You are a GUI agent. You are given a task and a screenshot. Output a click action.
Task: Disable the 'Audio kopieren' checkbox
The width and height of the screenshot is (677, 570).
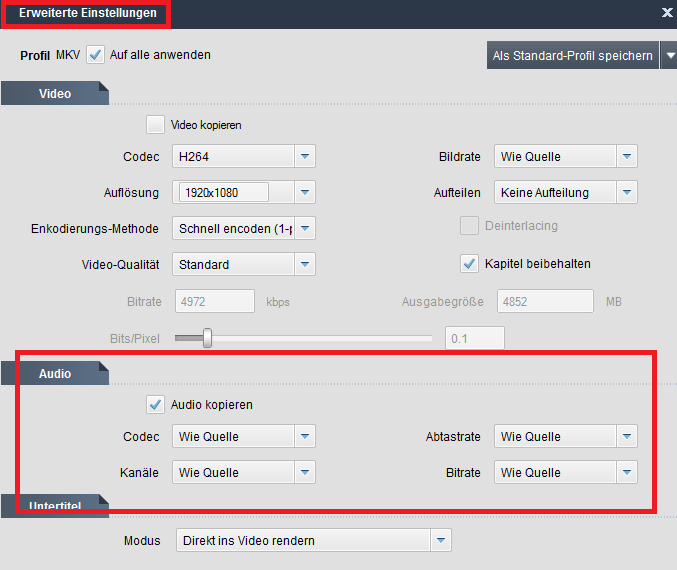(155, 405)
